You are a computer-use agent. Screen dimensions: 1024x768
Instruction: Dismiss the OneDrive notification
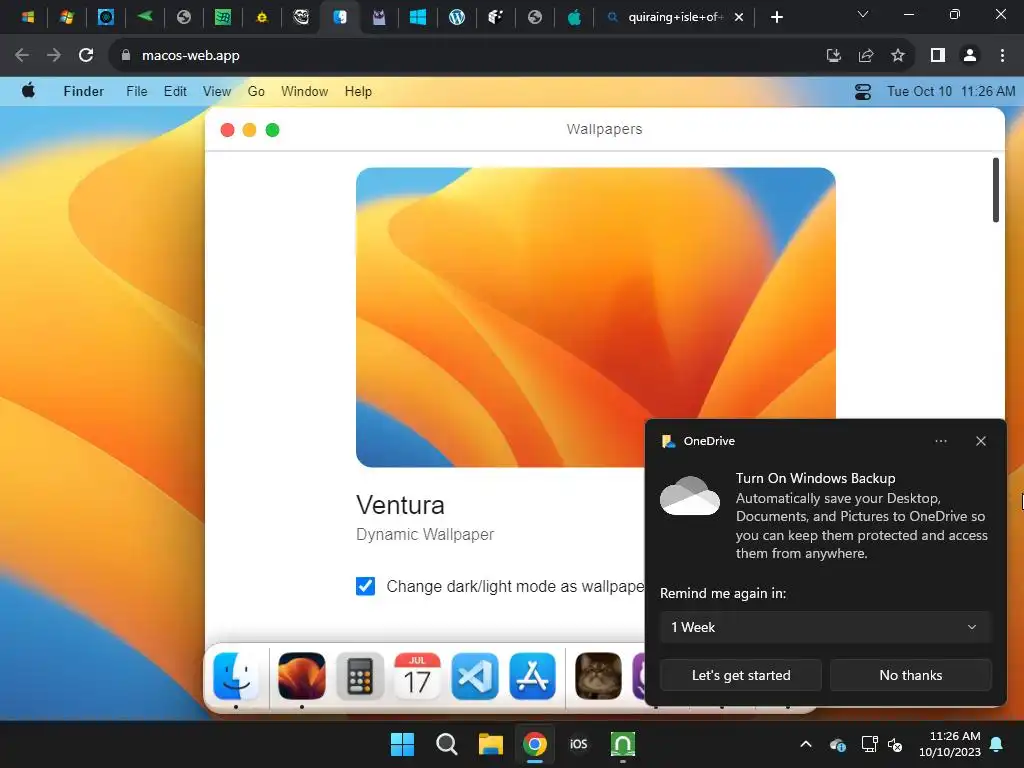point(980,441)
